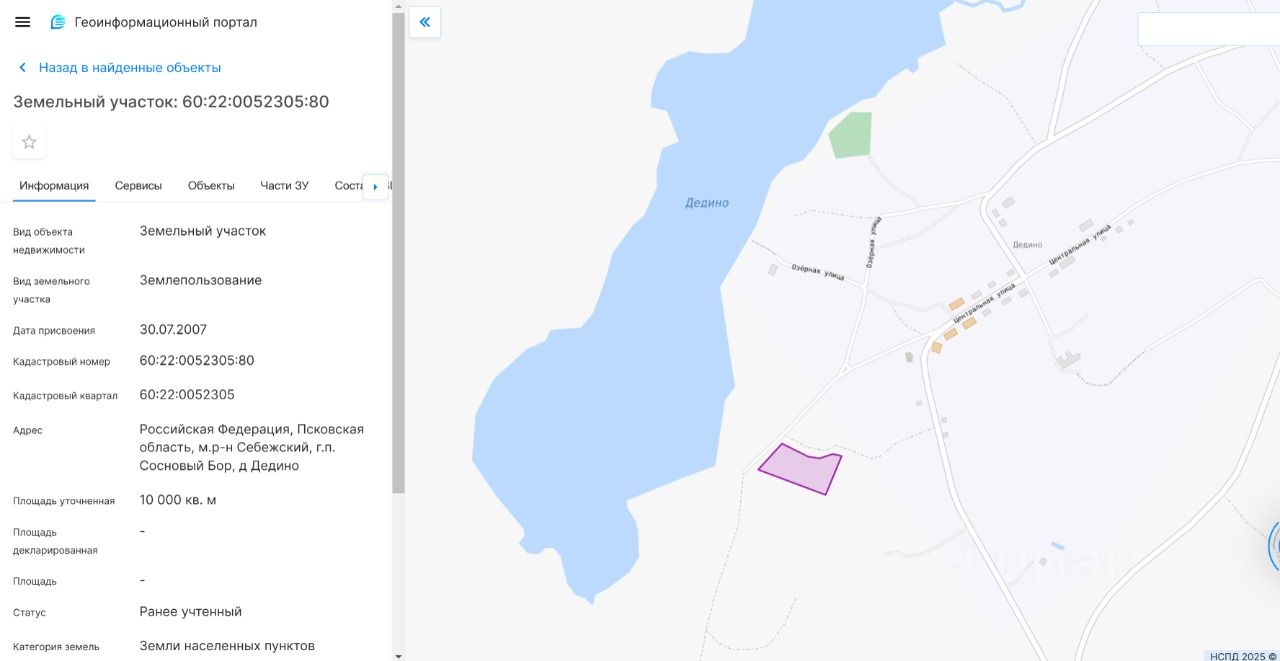Switch to the Сервисы tab

[138, 186]
